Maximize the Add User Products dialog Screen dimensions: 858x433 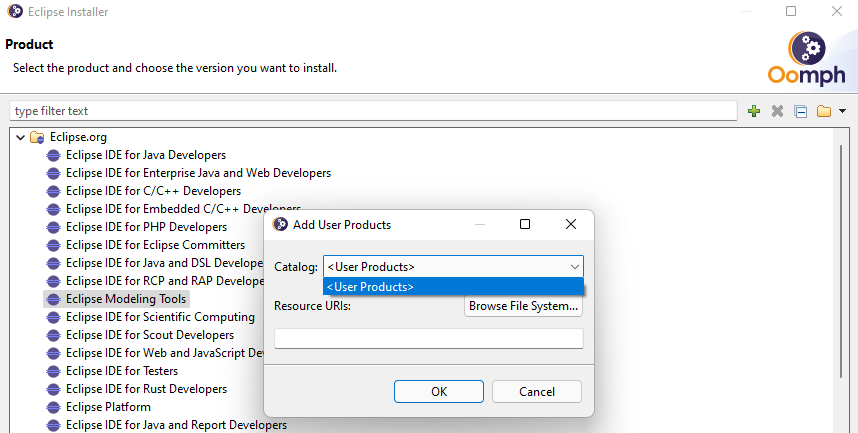[525, 224]
